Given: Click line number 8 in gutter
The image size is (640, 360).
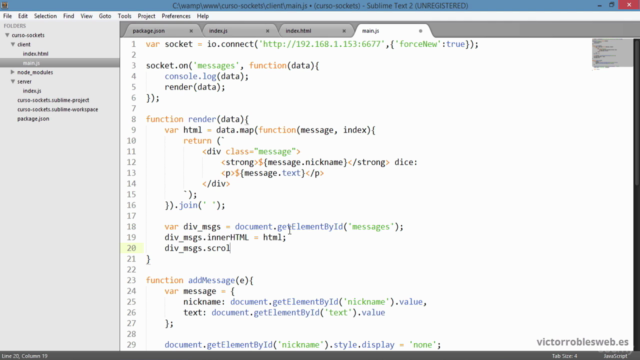Looking at the screenshot, I should pyautogui.click(x=133, y=119).
